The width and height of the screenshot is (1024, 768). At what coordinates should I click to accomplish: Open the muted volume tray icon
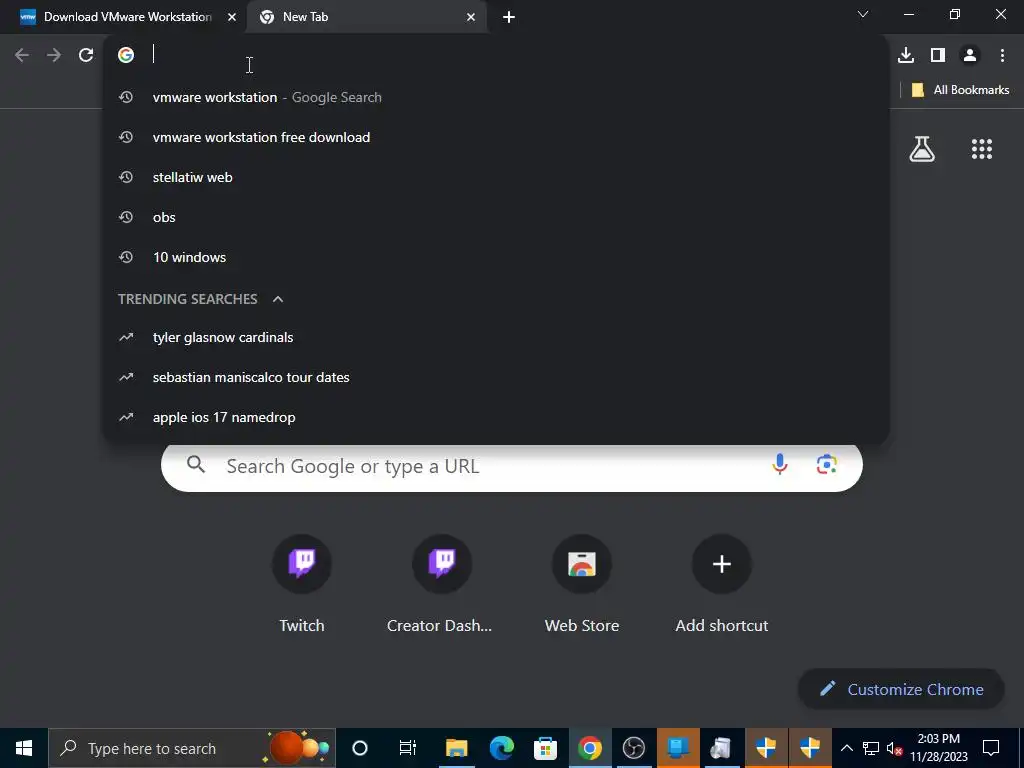(x=895, y=748)
